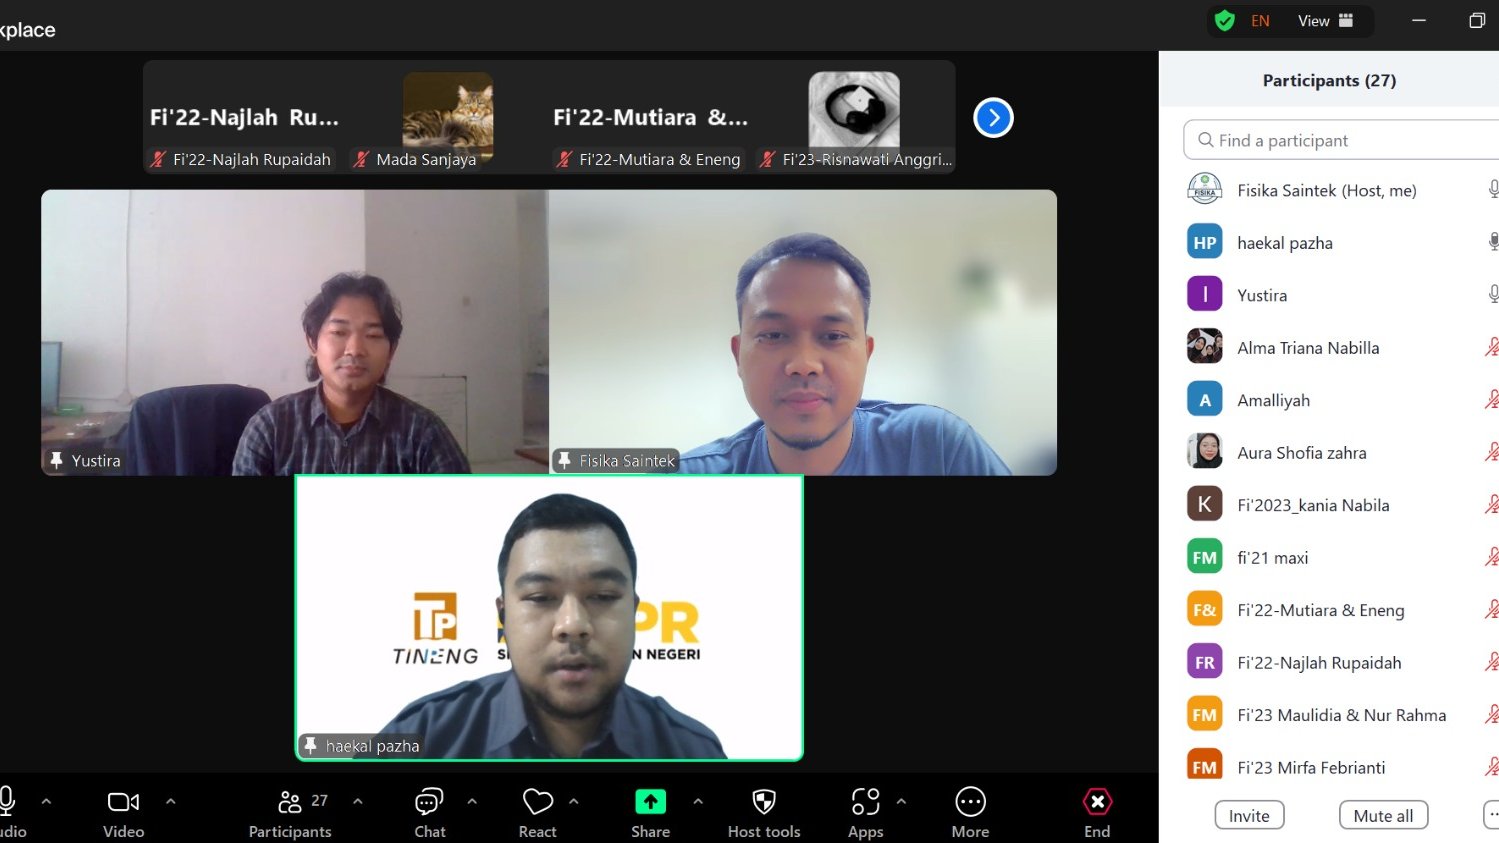Open the Chat panel
Image resolution: width=1499 pixels, height=843 pixels.
click(429, 810)
